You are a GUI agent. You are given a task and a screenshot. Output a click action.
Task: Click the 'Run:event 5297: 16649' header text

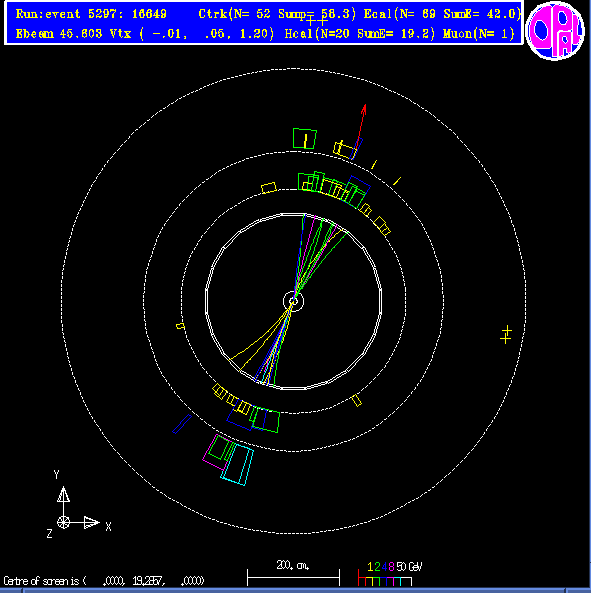[x=91, y=14]
